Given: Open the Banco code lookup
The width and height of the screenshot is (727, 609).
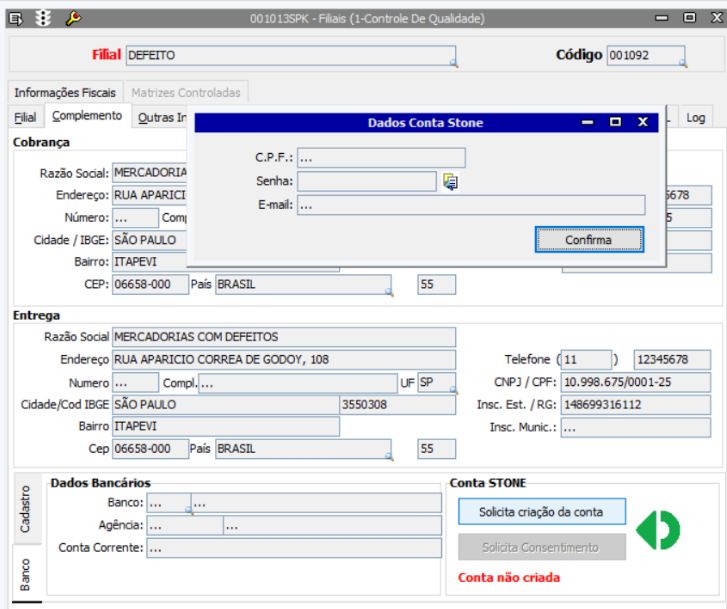Looking at the screenshot, I should pyautogui.click(x=187, y=509).
